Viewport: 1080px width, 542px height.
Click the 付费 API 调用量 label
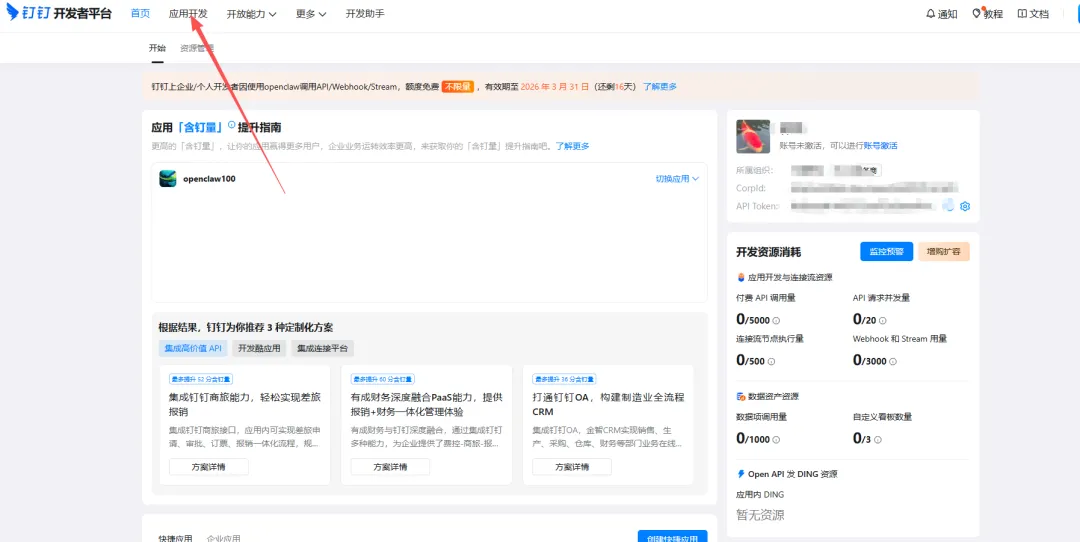tap(766, 298)
